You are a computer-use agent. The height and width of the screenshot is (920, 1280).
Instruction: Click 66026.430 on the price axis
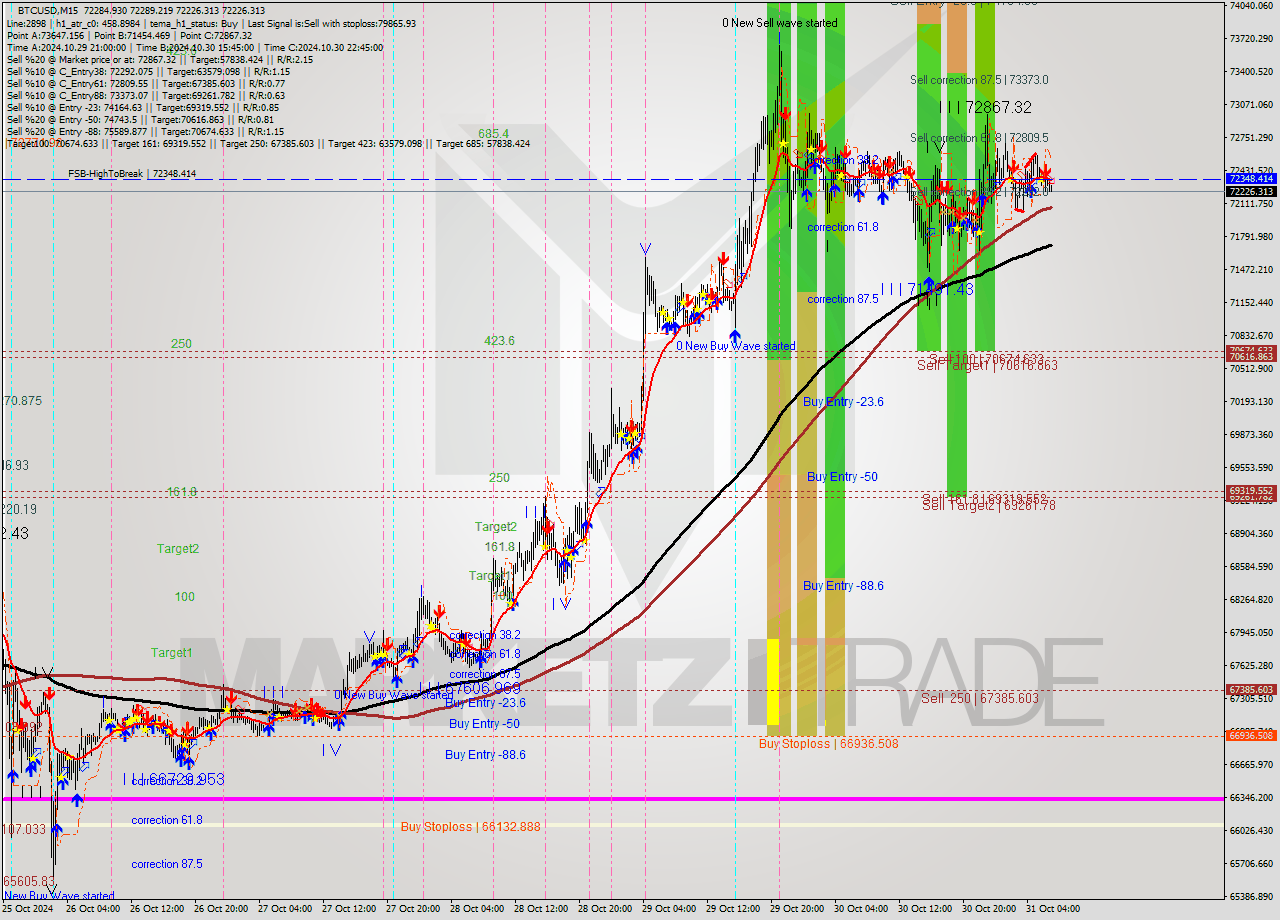click(1252, 830)
